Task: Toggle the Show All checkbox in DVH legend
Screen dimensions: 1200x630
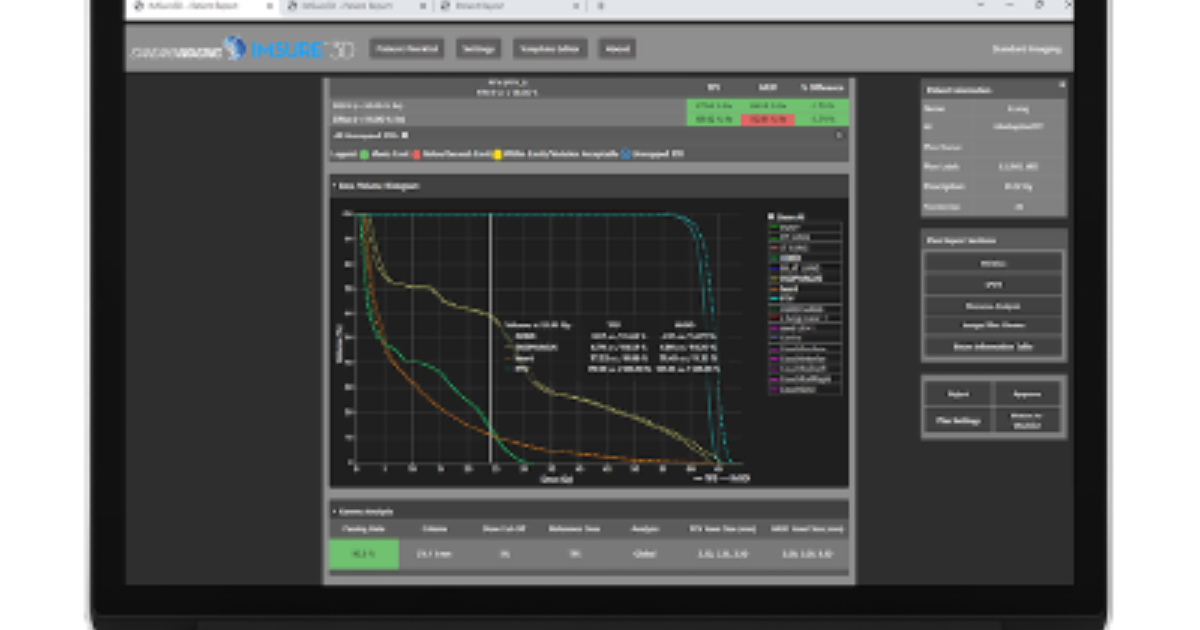Action: (x=770, y=216)
